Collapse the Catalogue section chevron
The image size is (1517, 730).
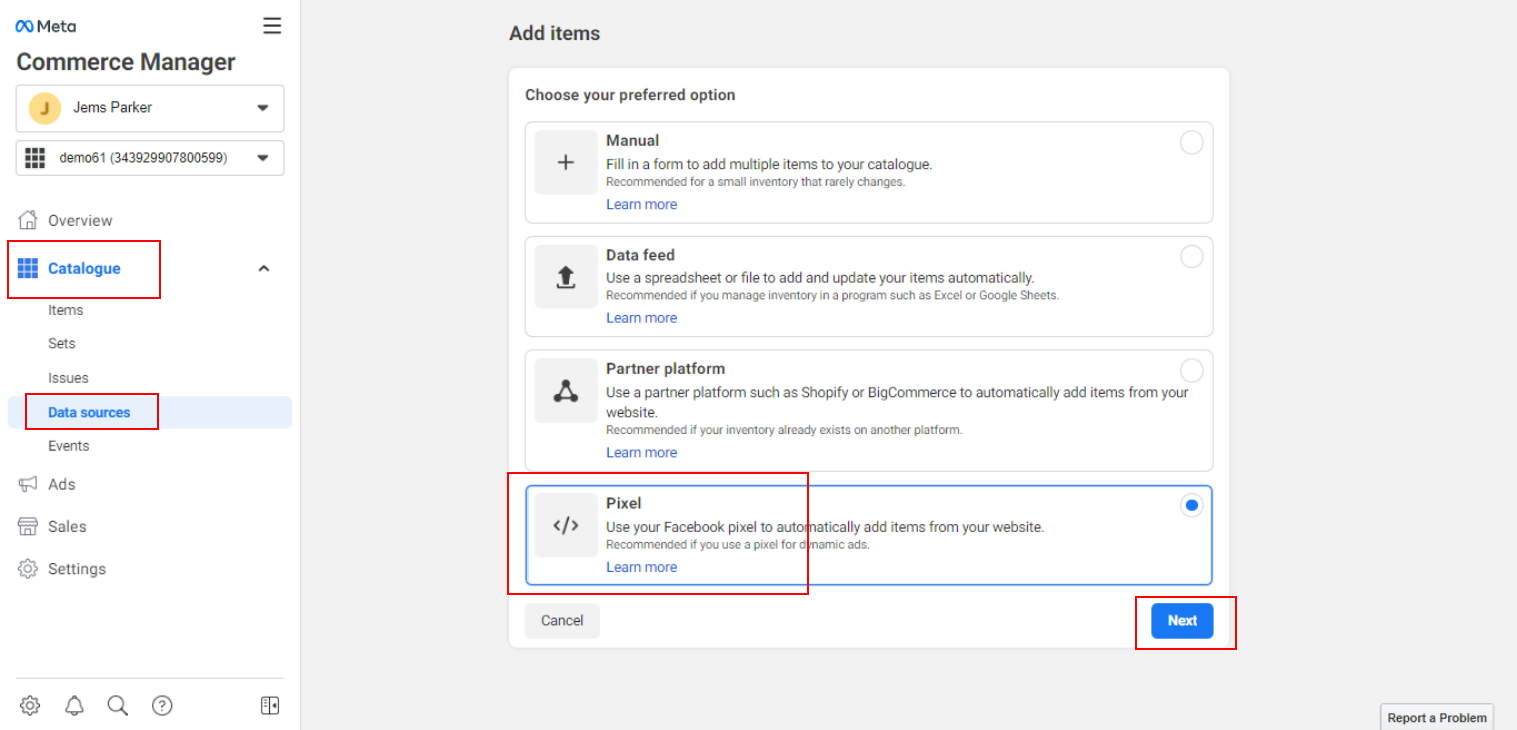pos(264,268)
